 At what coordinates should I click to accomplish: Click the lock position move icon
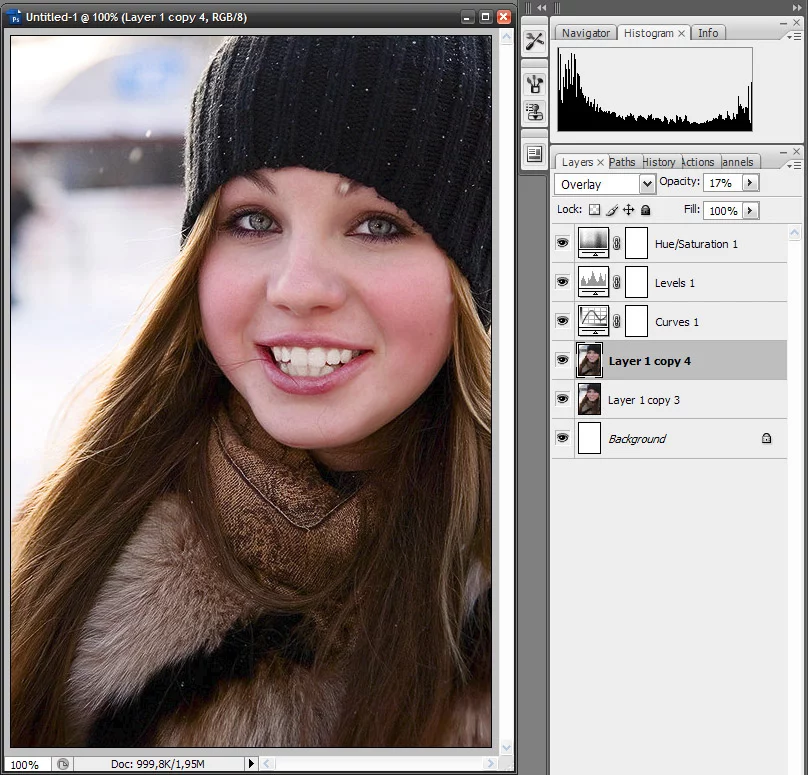(629, 210)
